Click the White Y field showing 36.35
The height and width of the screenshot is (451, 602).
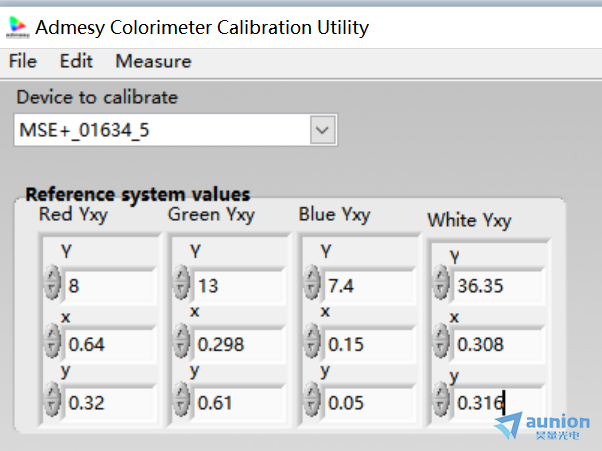[499, 286]
